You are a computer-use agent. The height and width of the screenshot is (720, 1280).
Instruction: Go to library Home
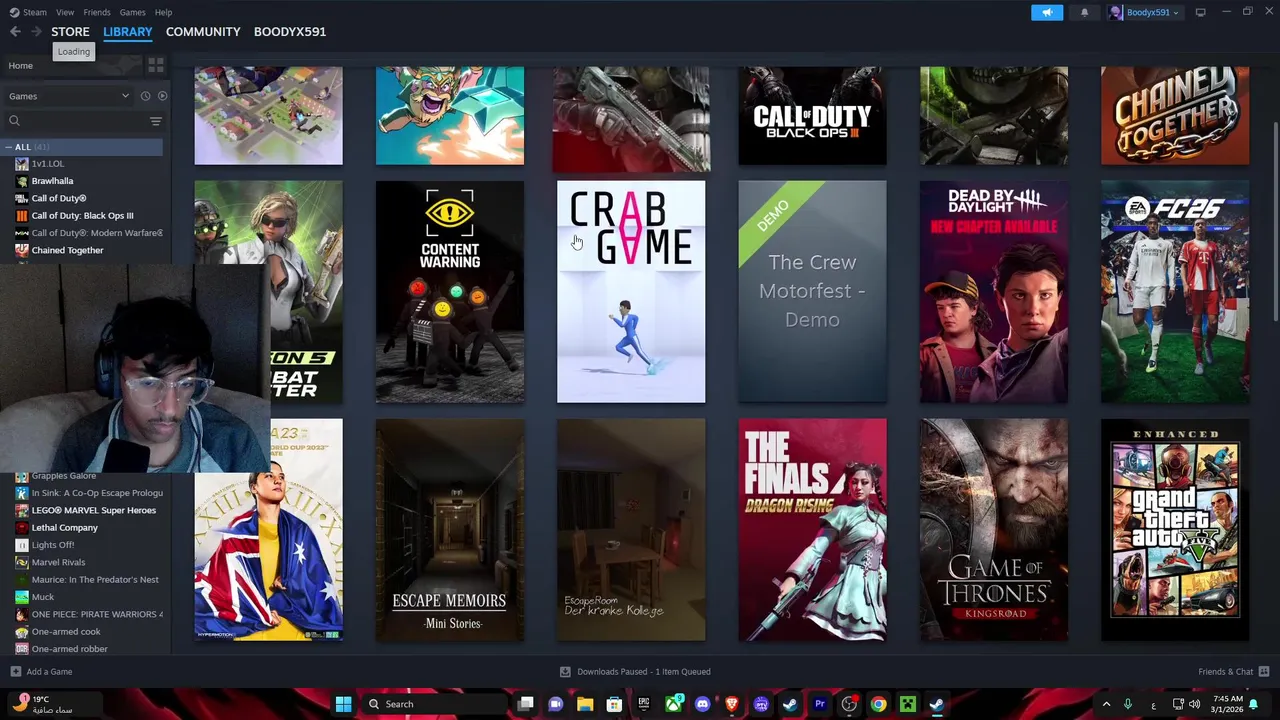20,65
